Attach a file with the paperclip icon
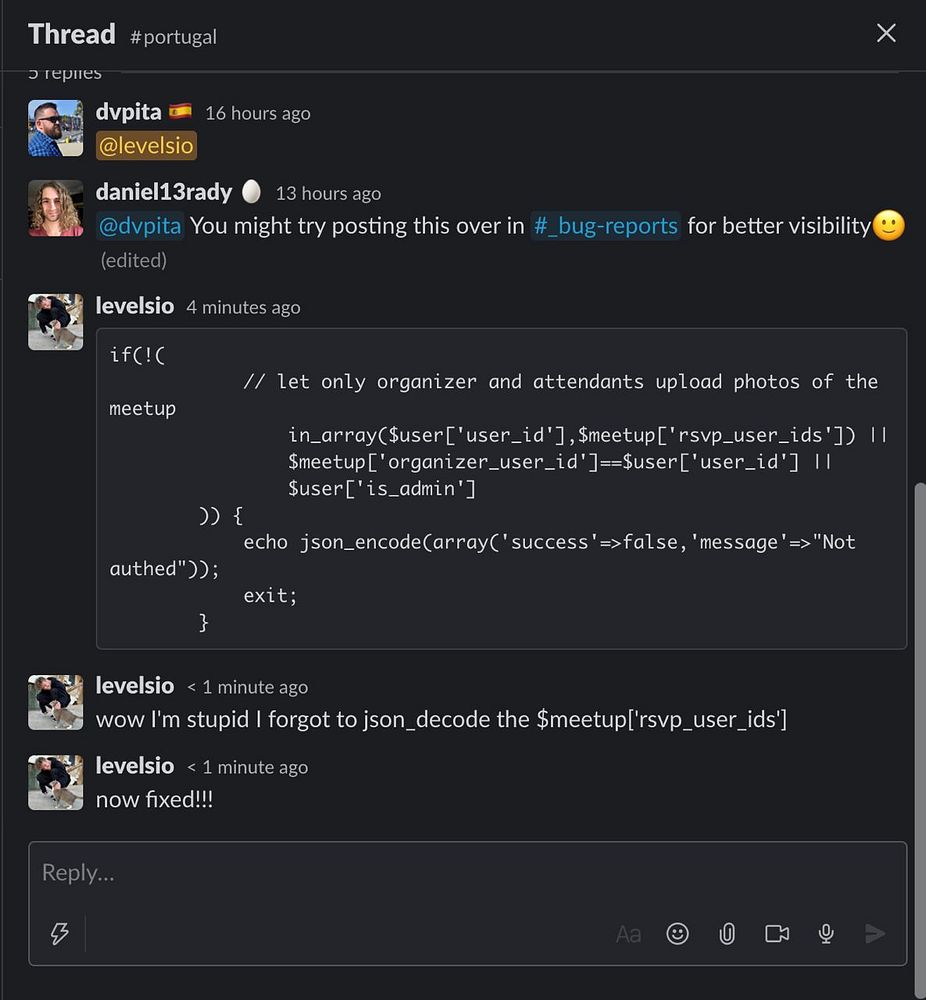Screen dimensions: 926x1000 pos(727,934)
